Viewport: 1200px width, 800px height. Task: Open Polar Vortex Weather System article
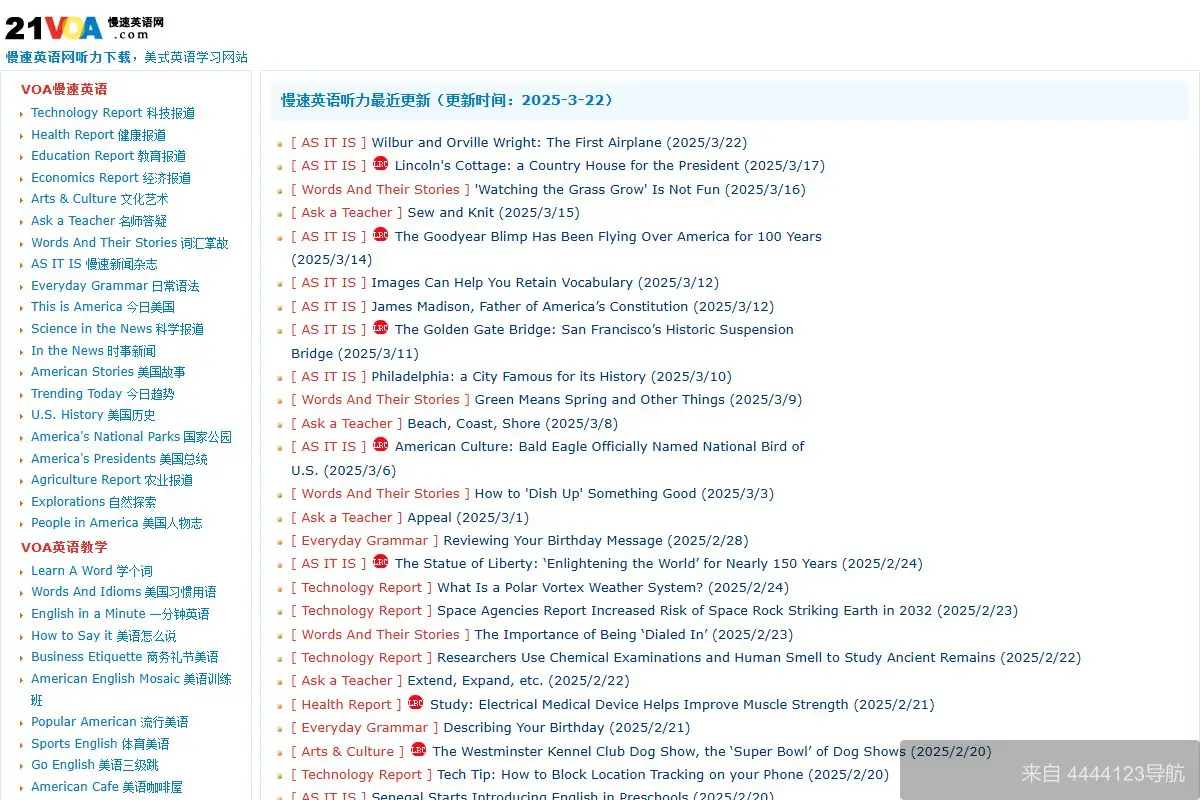click(x=570, y=588)
